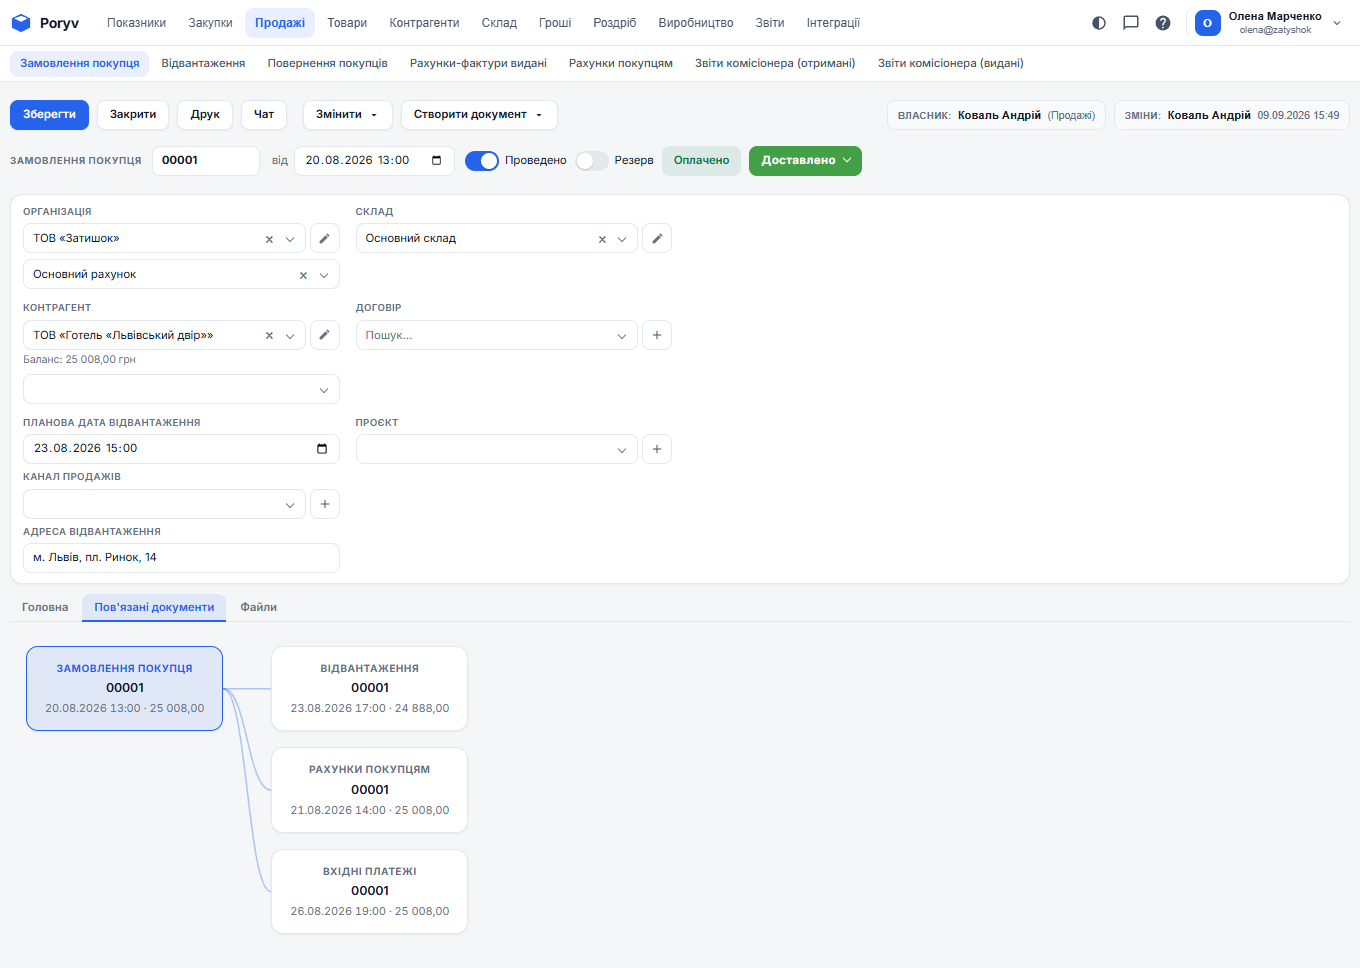Open the linked Вхідні платежі 00001 card
Viewport: 1360px width, 968px height.
[370, 892]
